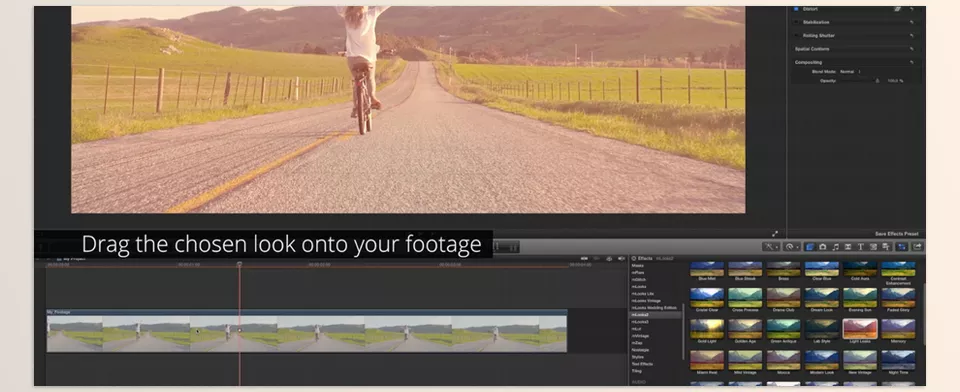Click the effects category list scrollbar
The height and width of the screenshot is (392, 960).
click(x=684, y=331)
